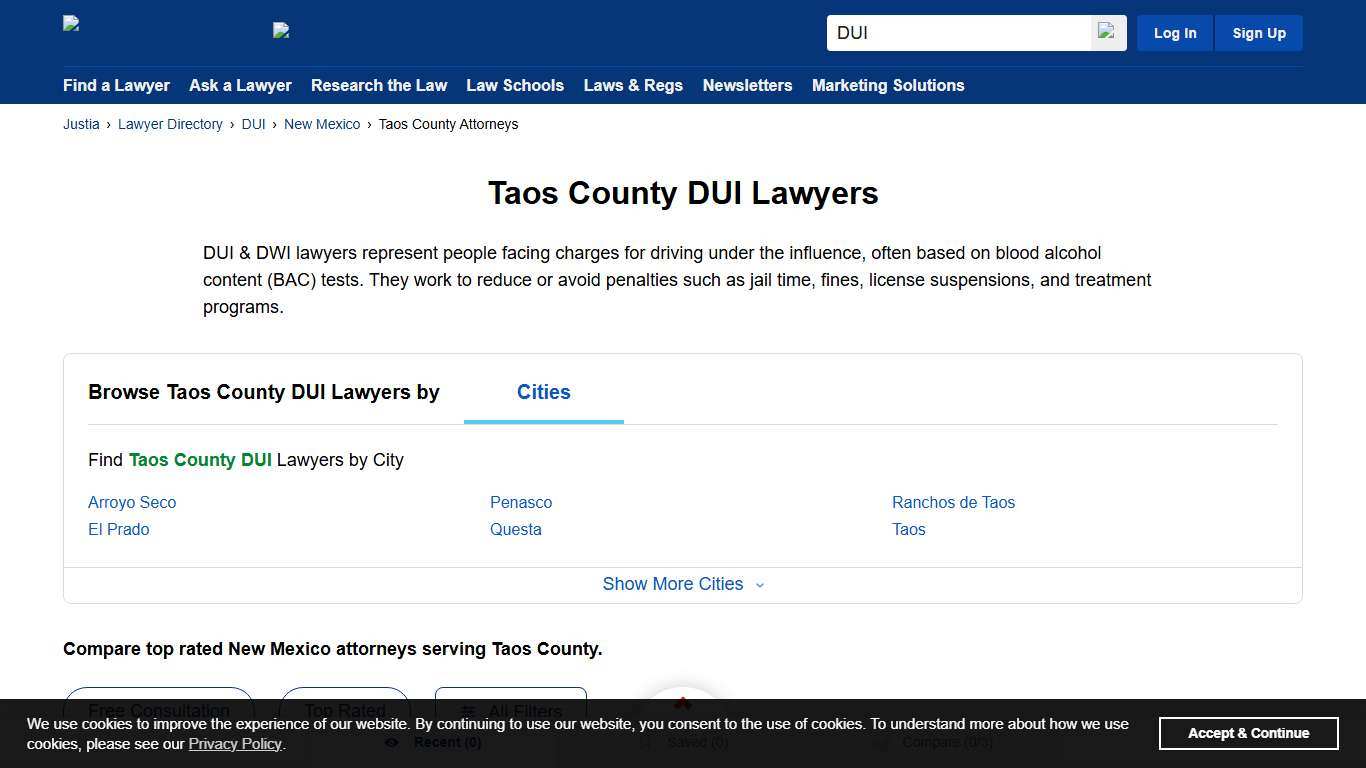This screenshot has width=1366, height=768.
Task: Expand Show More Cities
Action: point(683,584)
